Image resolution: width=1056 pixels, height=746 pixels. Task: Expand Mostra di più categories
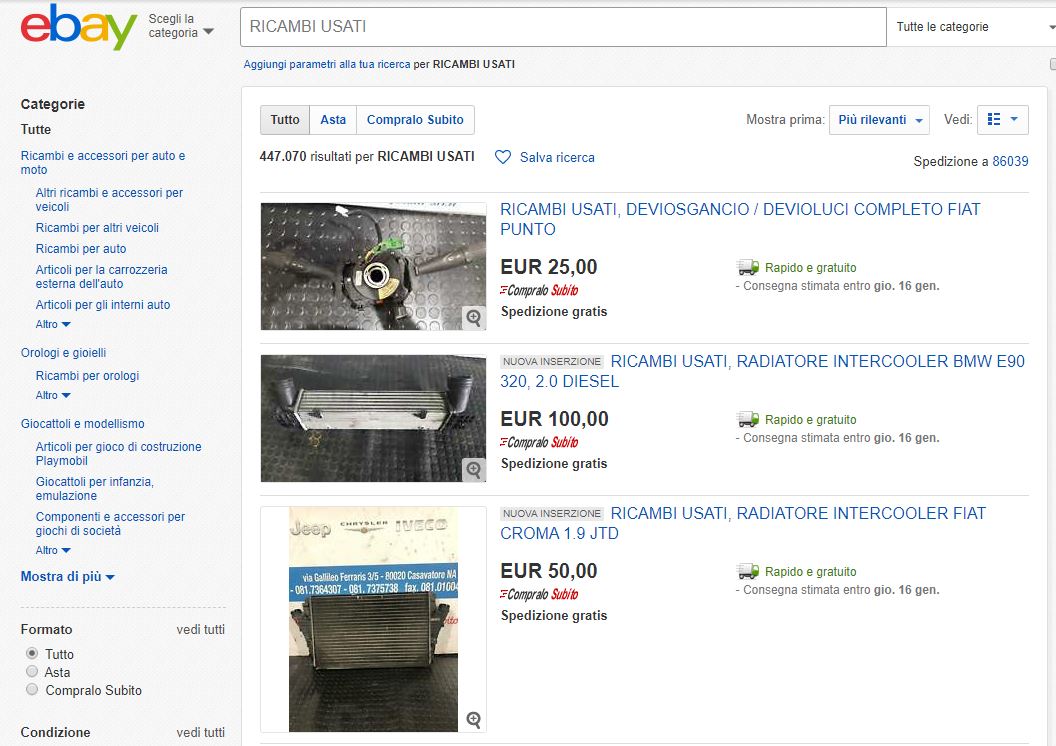(x=67, y=577)
